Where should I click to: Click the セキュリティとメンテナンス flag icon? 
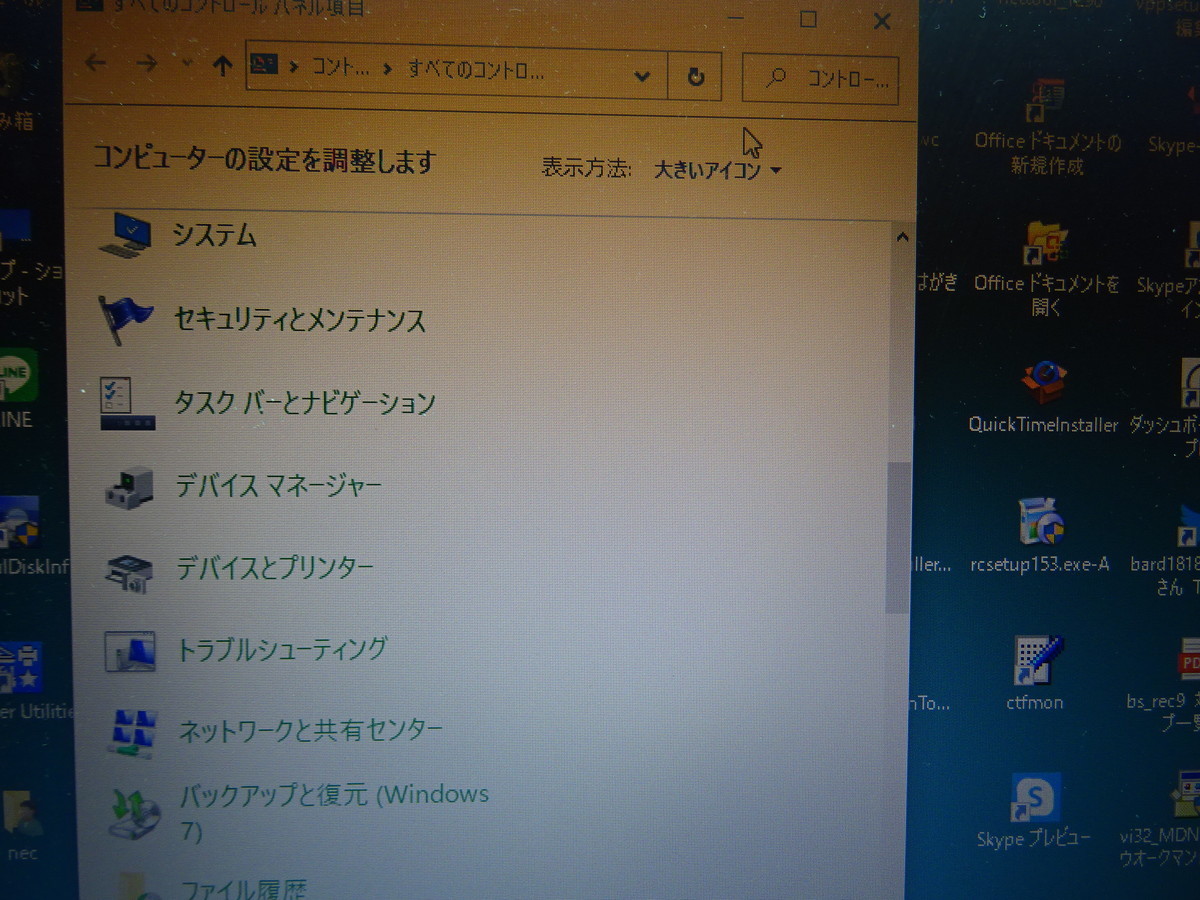[127, 320]
